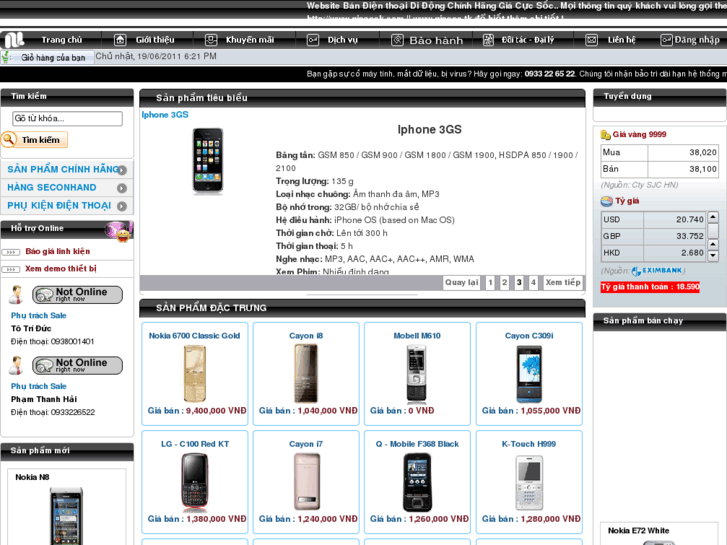The width and height of the screenshot is (727, 545).
Task: Click the Xem tiếp pager button
Action: point(563,282)
